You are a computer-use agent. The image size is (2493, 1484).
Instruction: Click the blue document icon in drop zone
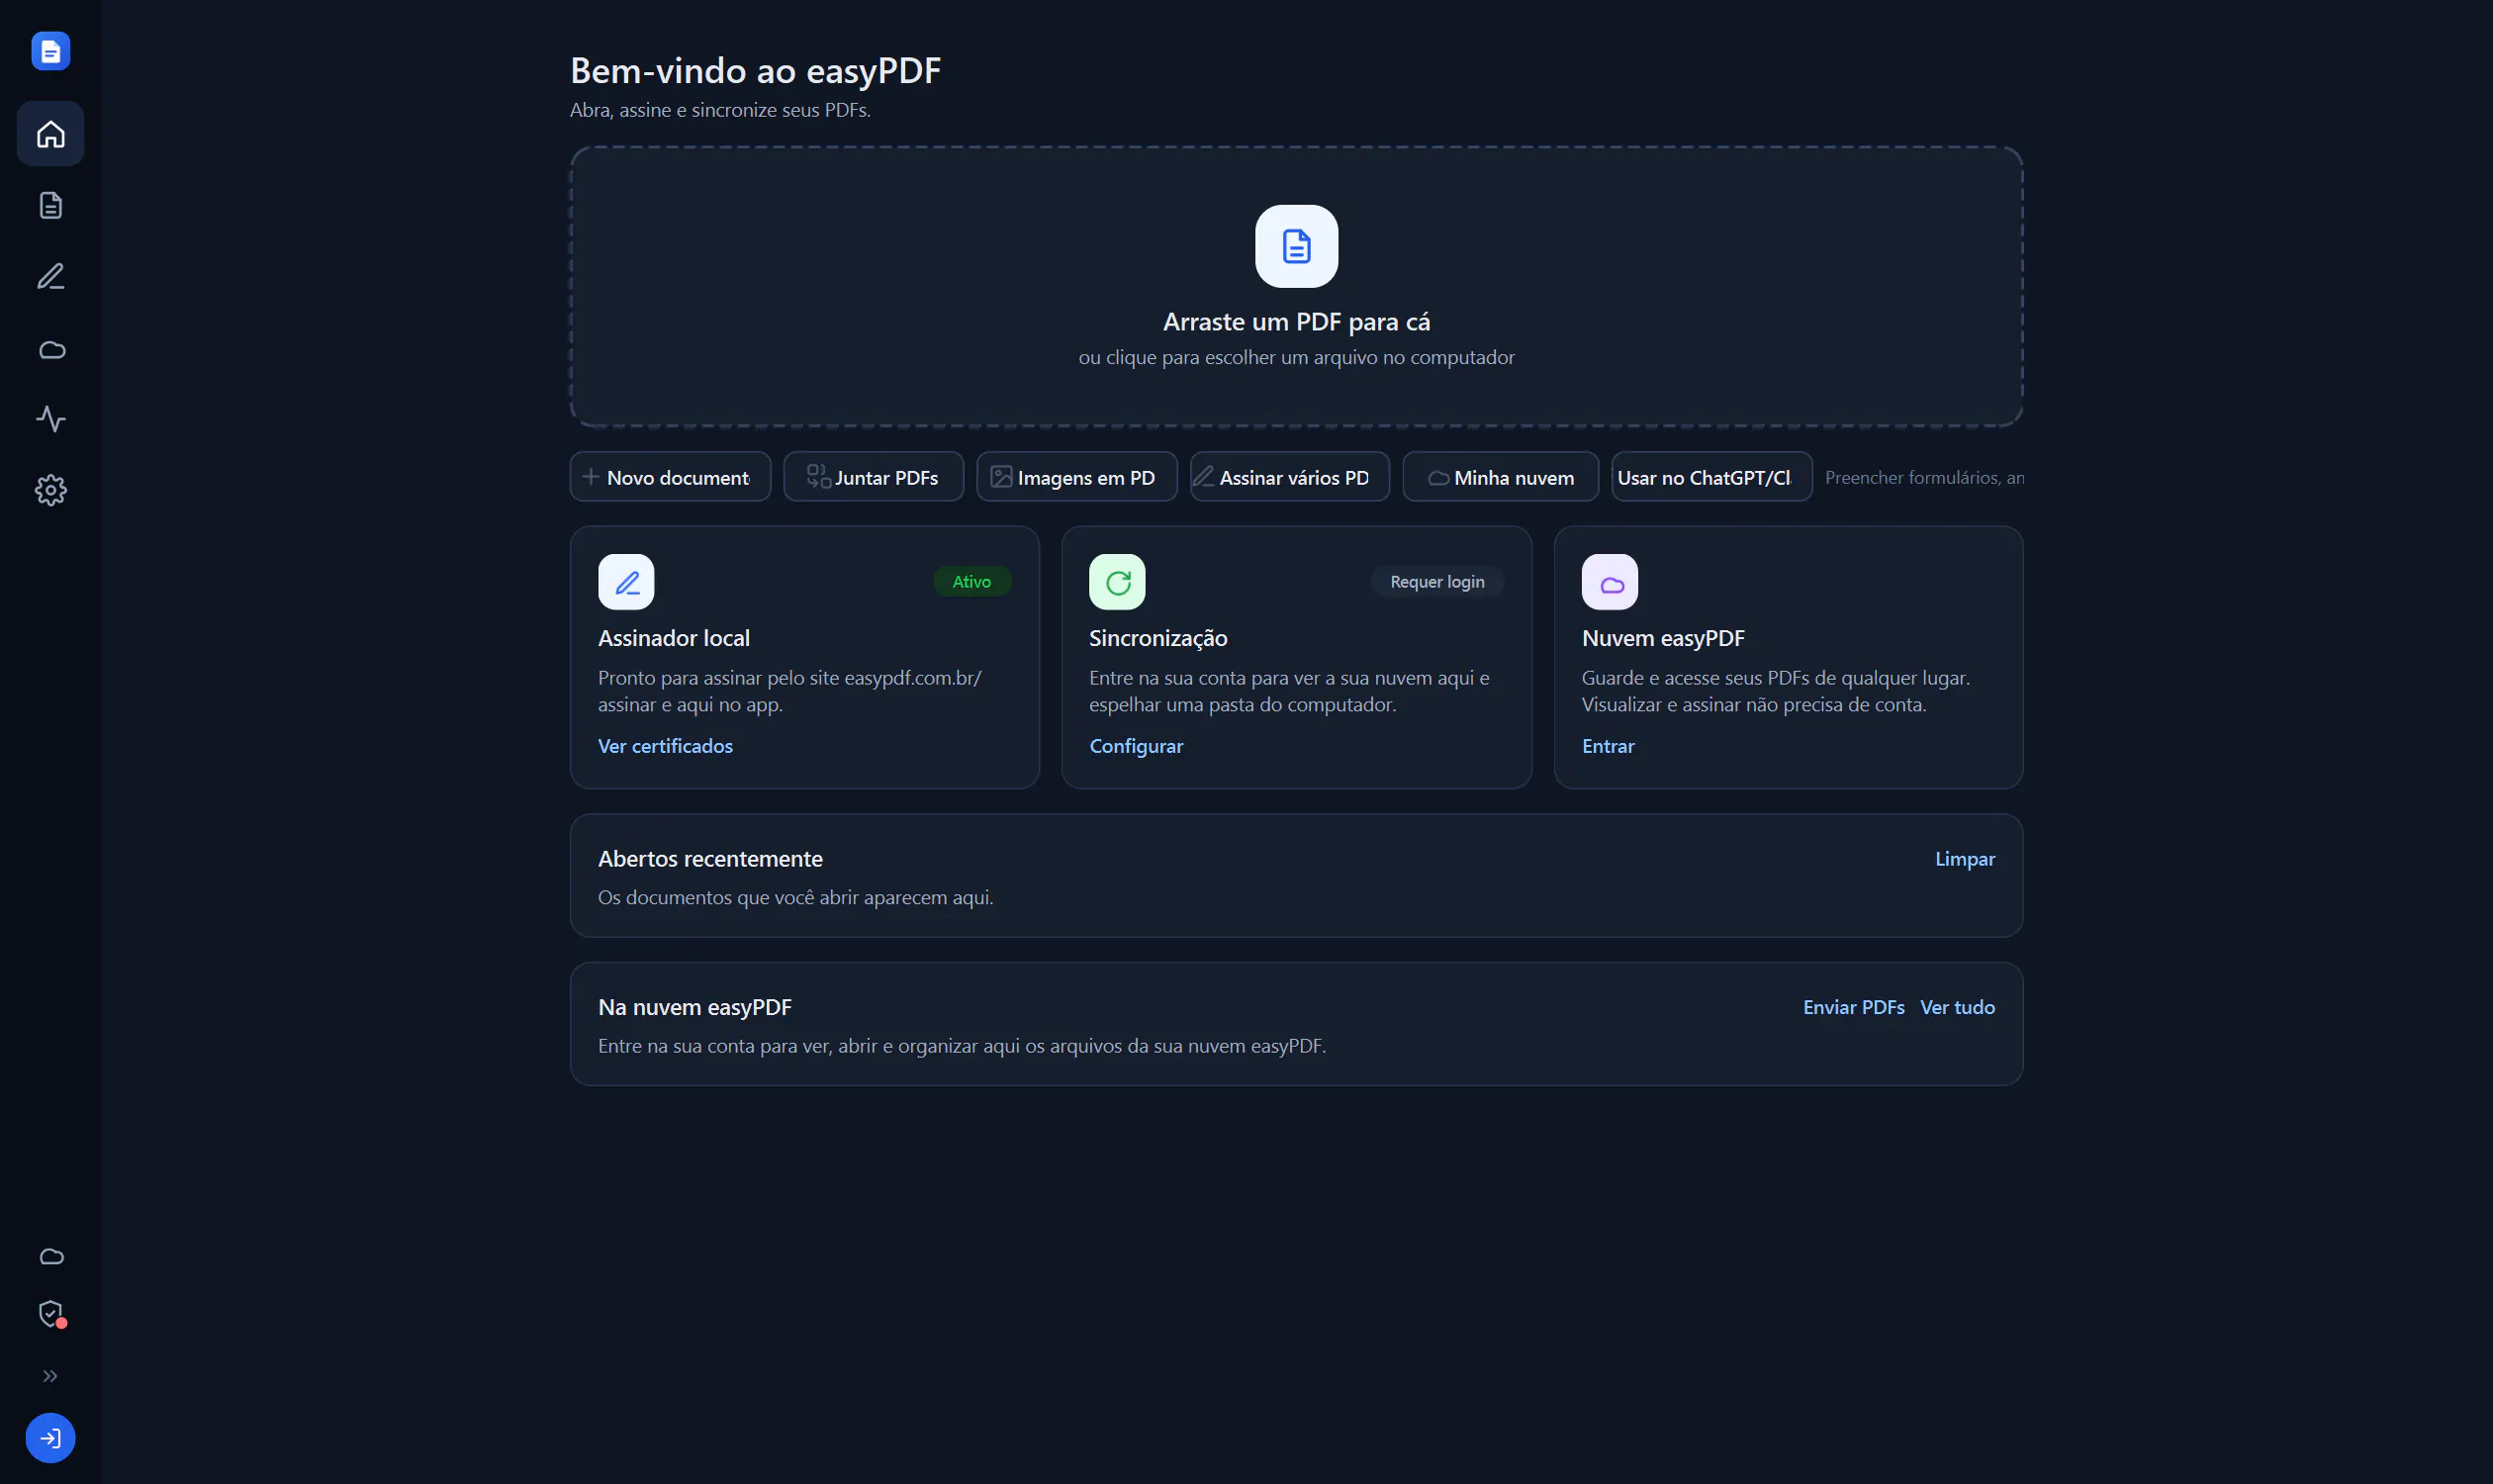1296,246
